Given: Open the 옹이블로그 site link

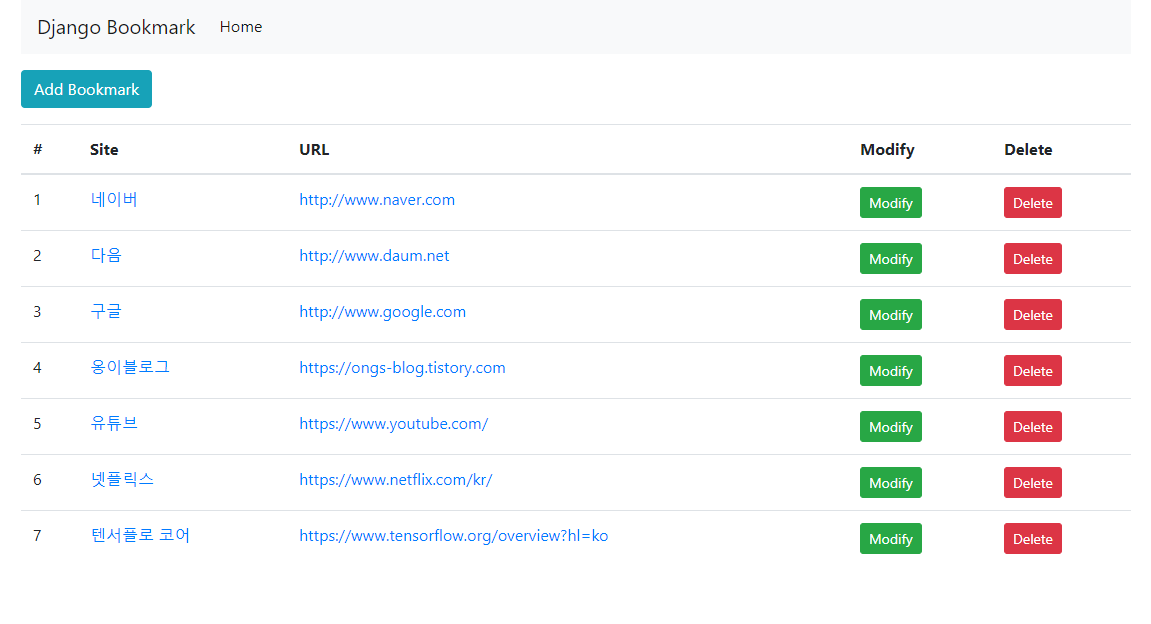Looking at the screenshot, I should [130, 367].
